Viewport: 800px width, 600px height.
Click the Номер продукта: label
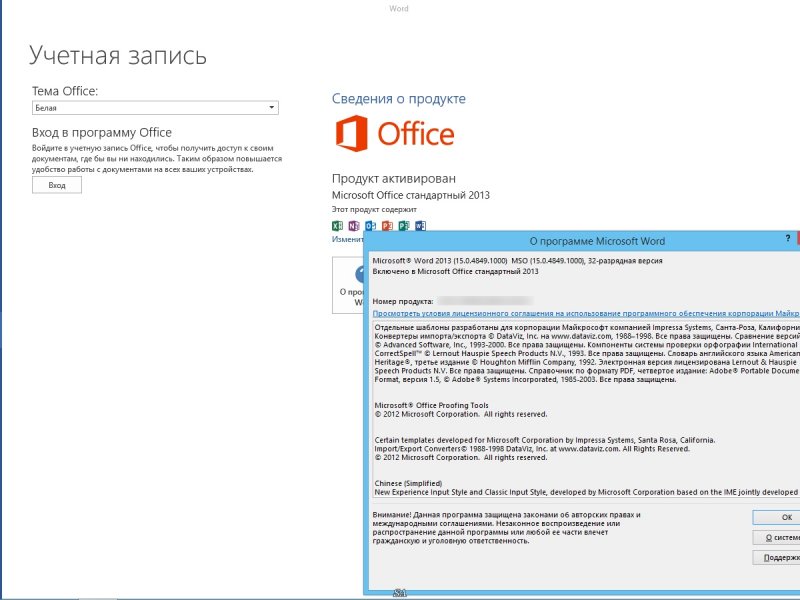tap(403, 302)
